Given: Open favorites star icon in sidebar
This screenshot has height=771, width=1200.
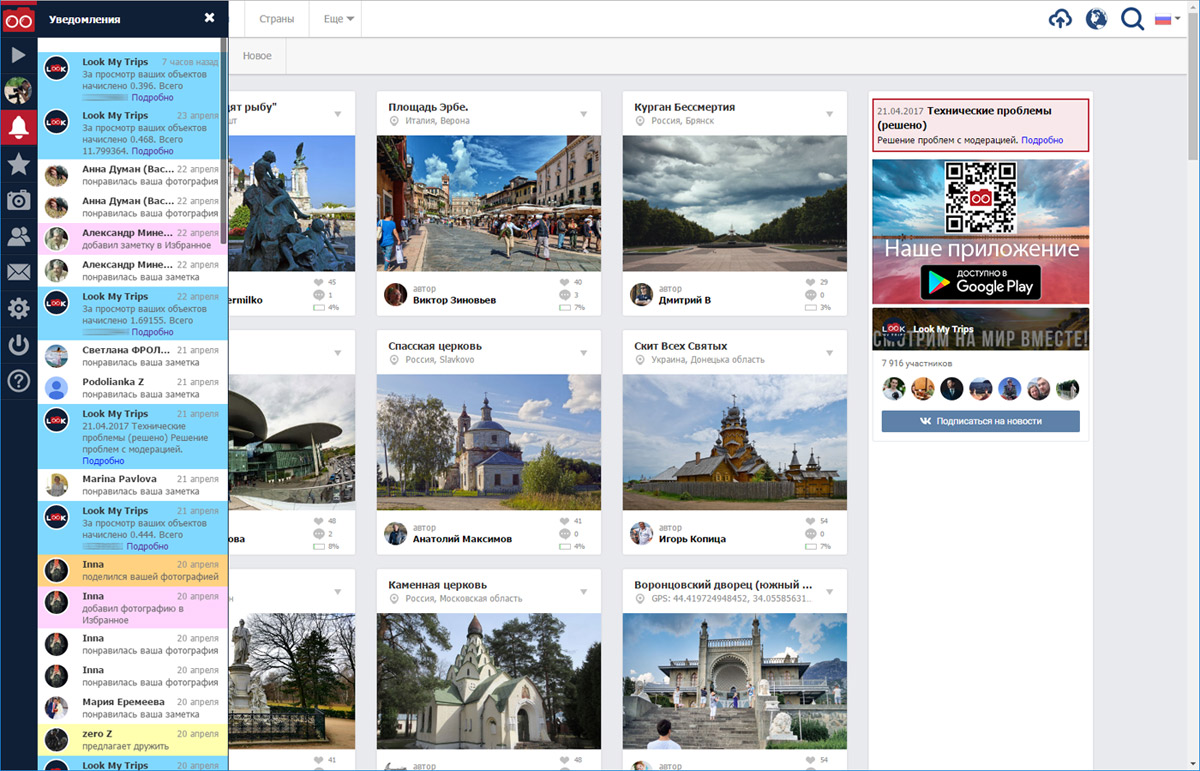Looking at the screenshot, I should pyautogui.click(x=18, y=164).
